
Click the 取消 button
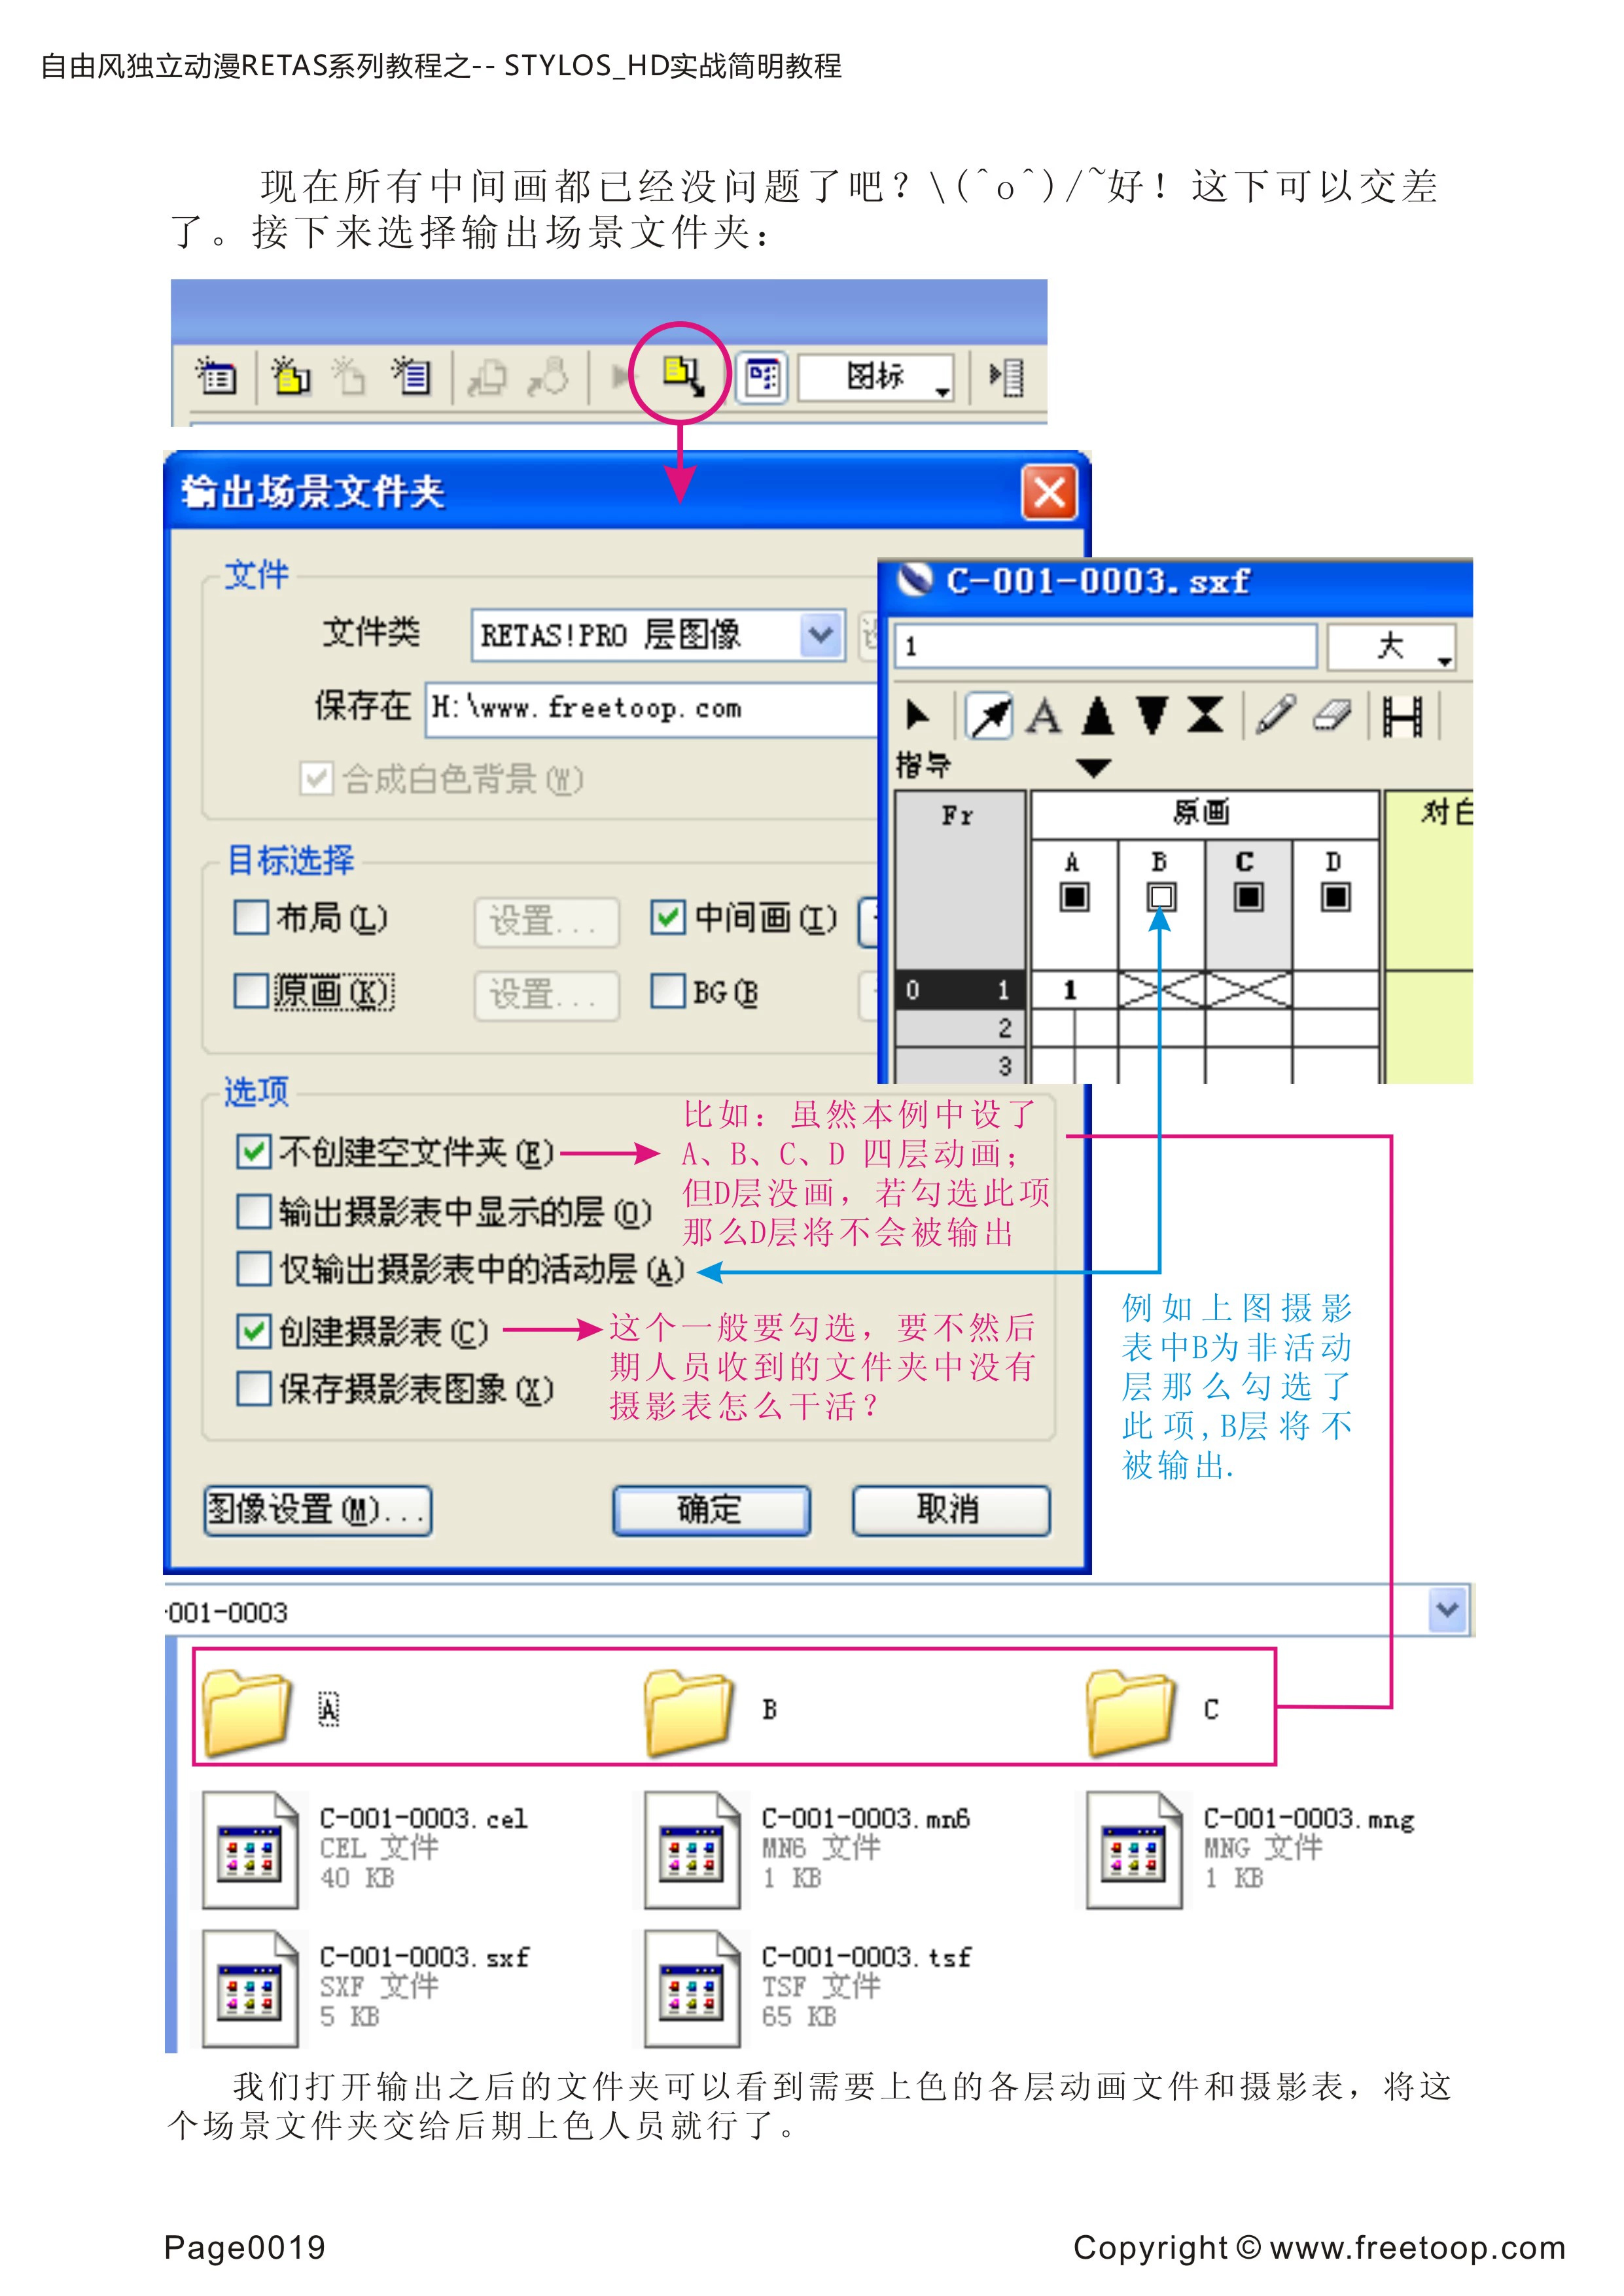(950, 1510)
